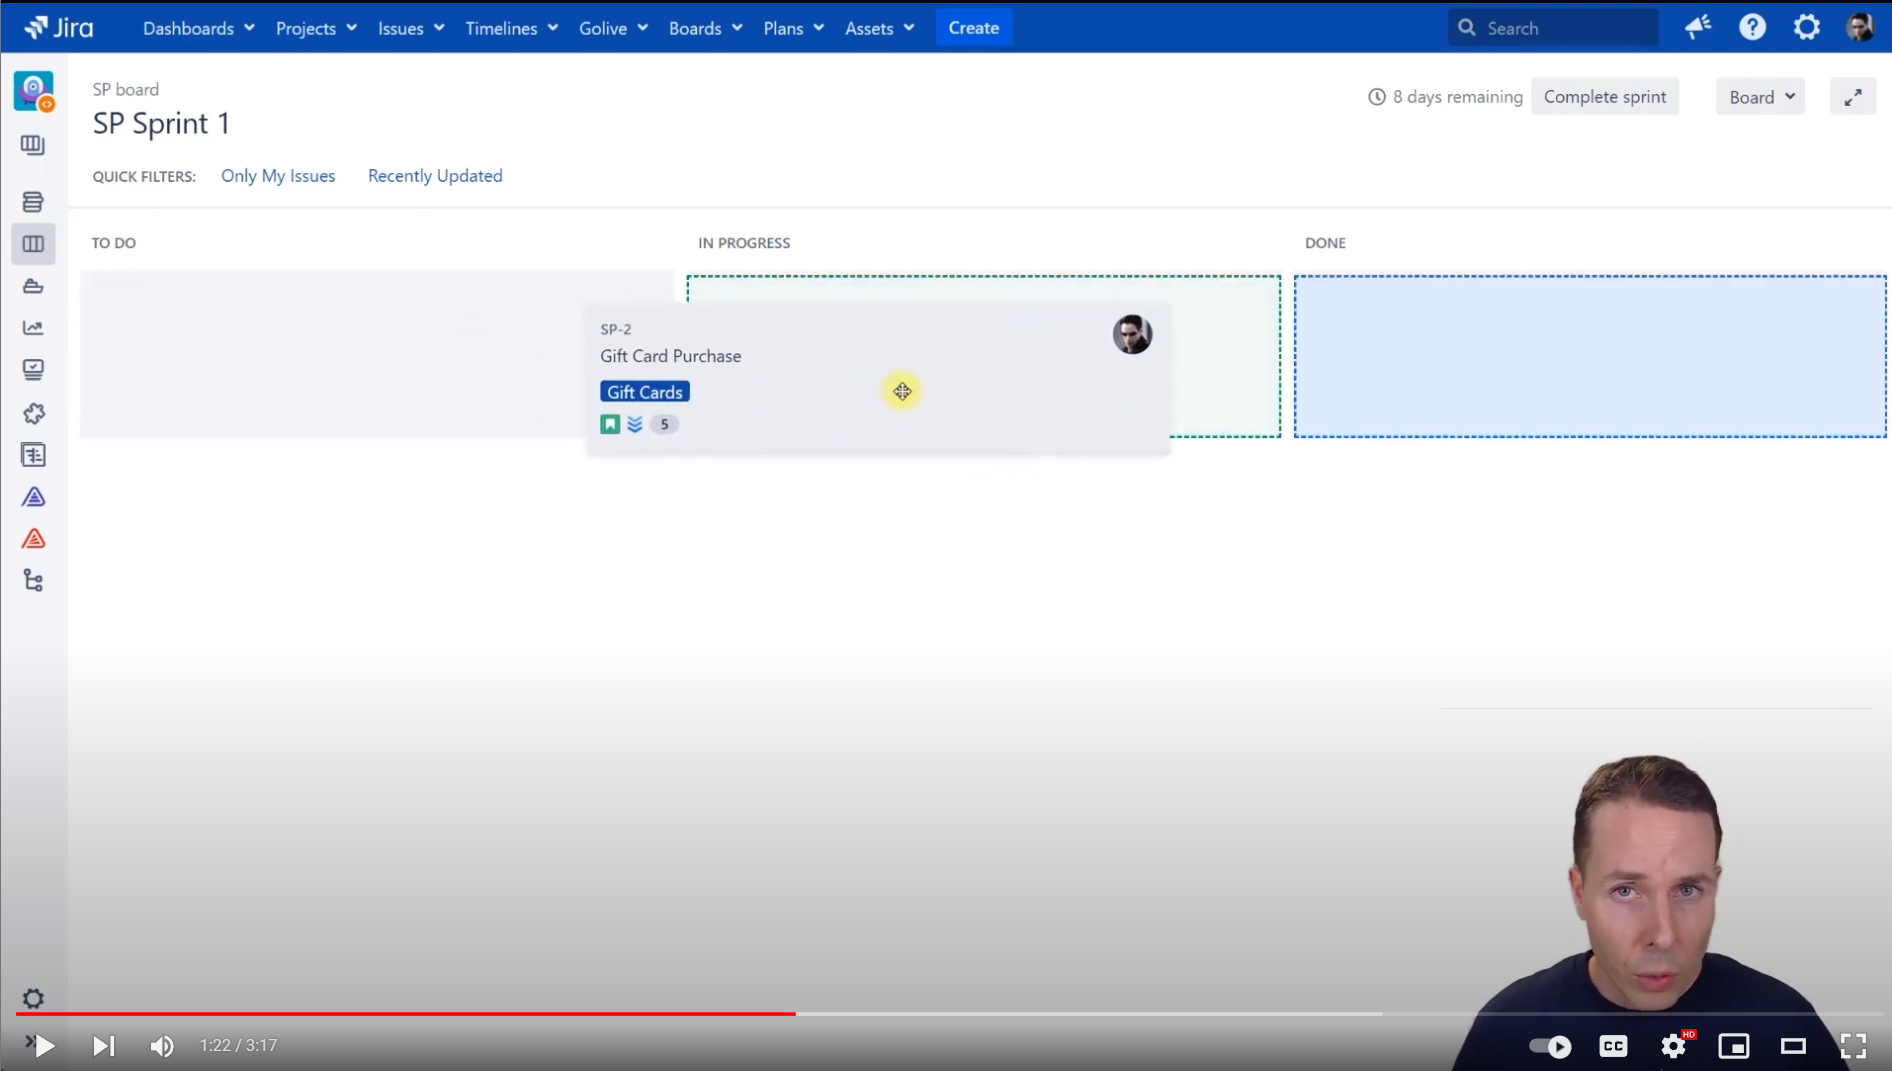
Task: Click the project avatar in sidebar
Action: click(x=34, y=91)
